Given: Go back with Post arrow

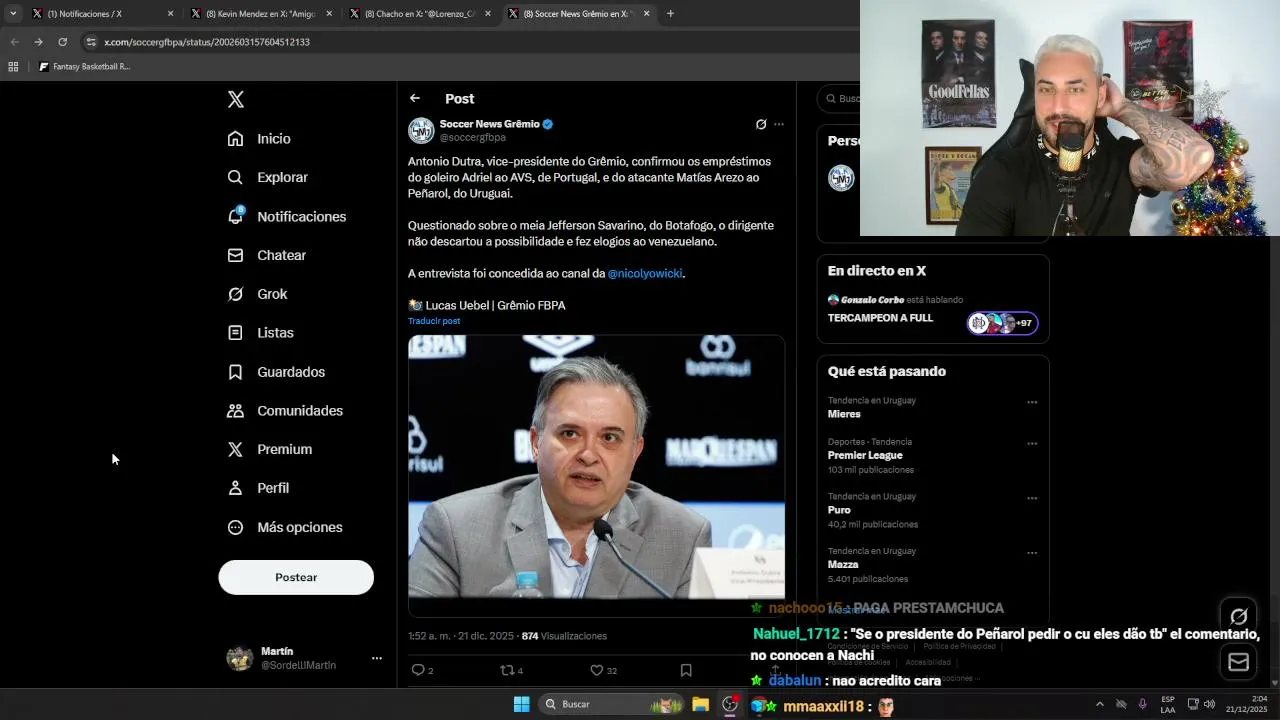Looking at the screenshot, I should click(415, 98).
